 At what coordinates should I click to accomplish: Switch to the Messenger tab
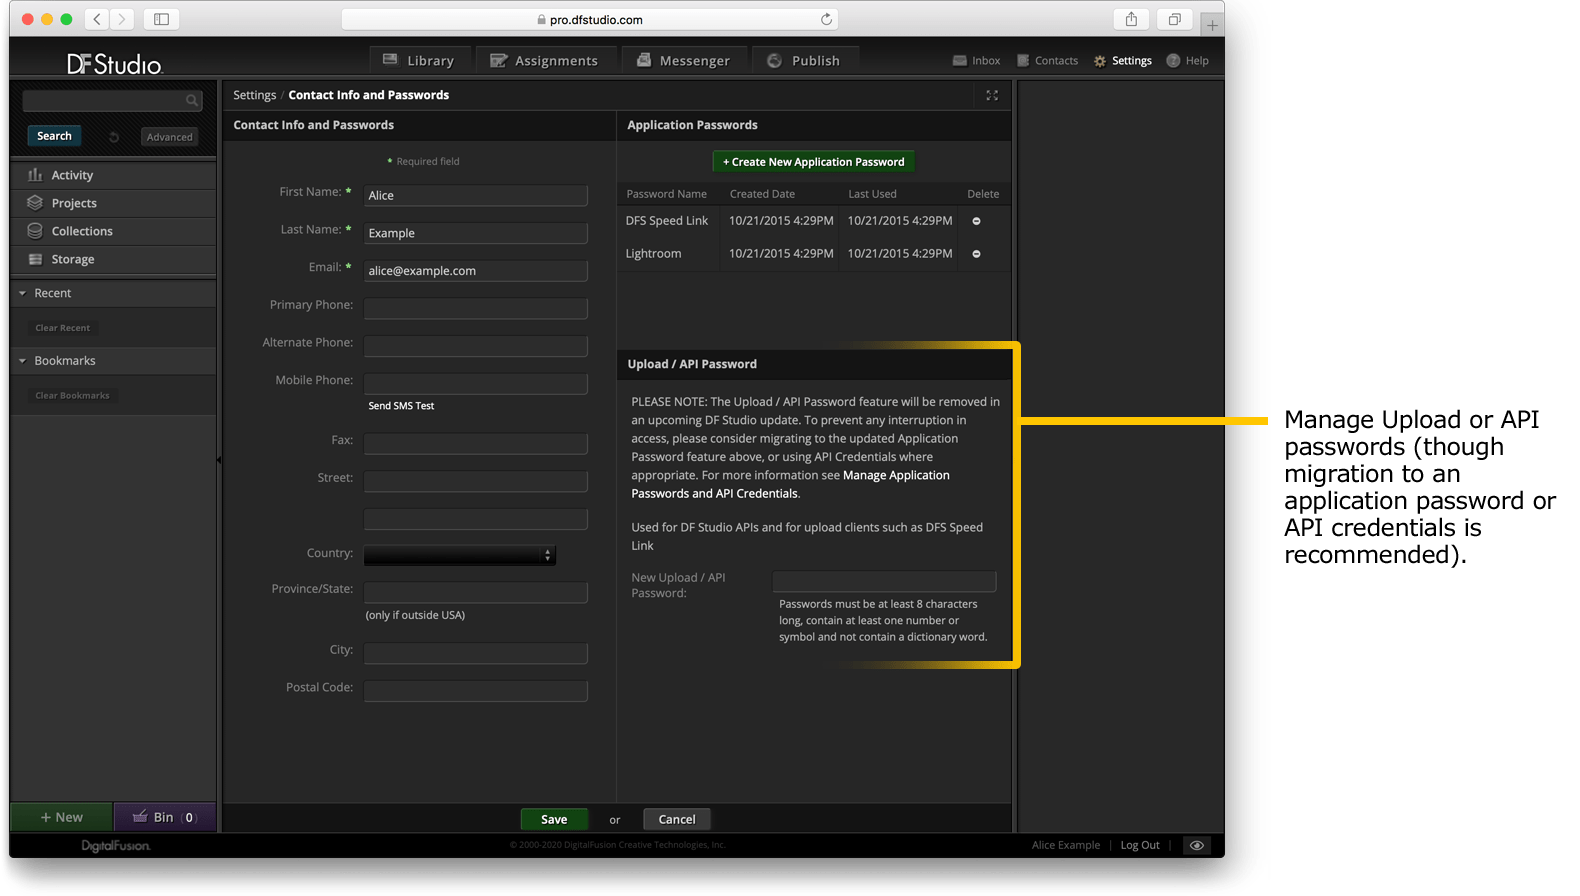pos(683,60)
